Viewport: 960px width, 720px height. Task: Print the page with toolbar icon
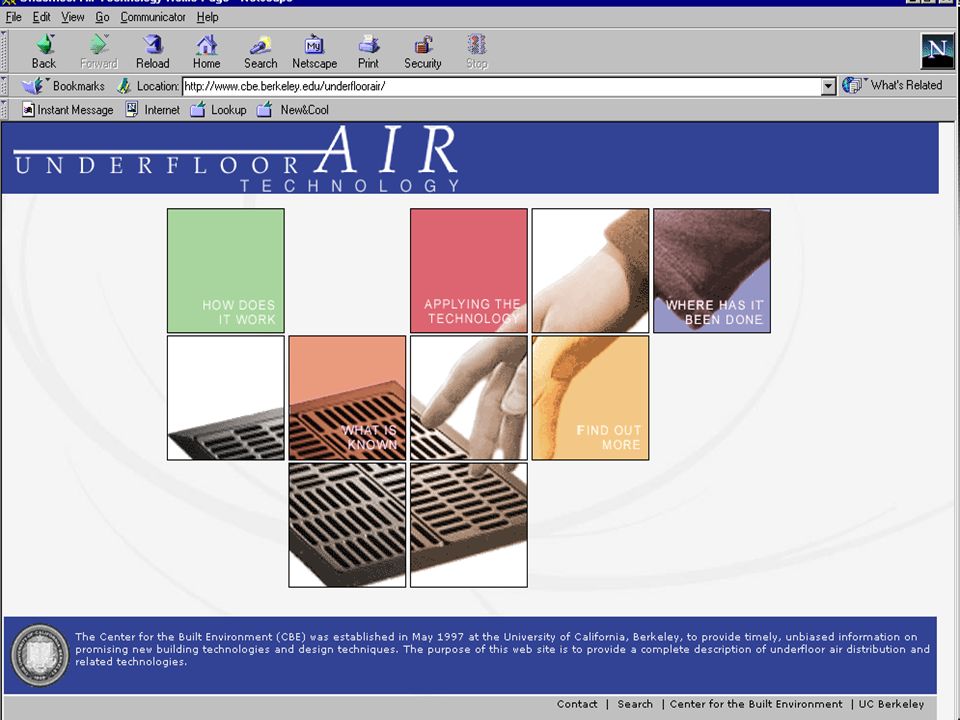[368, 51]
